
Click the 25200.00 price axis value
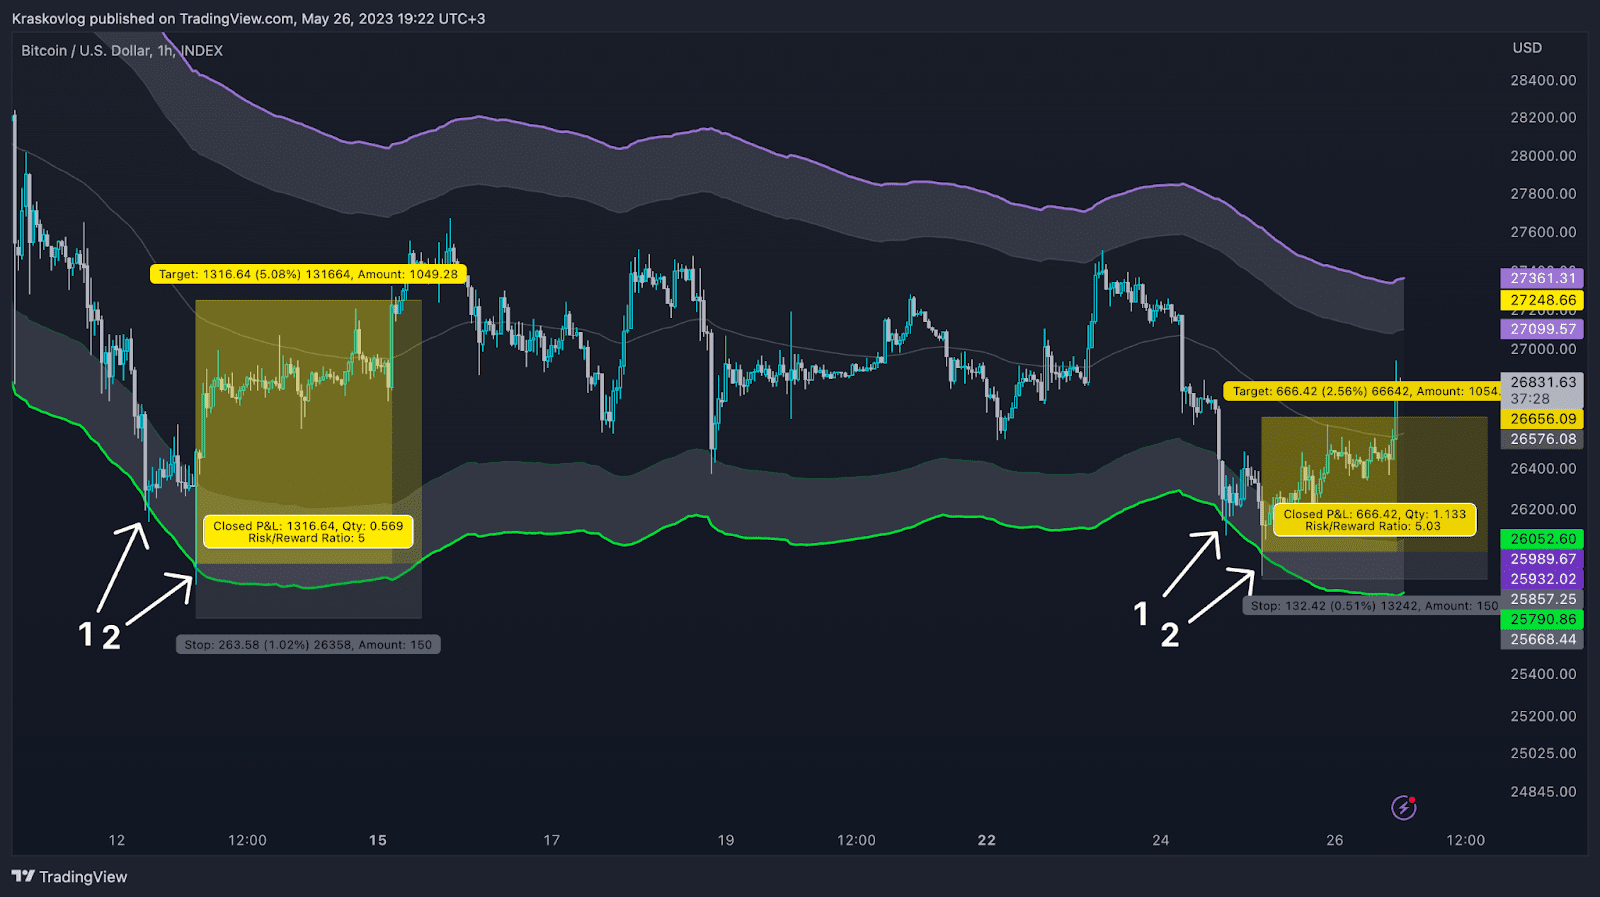point(1543,716)
